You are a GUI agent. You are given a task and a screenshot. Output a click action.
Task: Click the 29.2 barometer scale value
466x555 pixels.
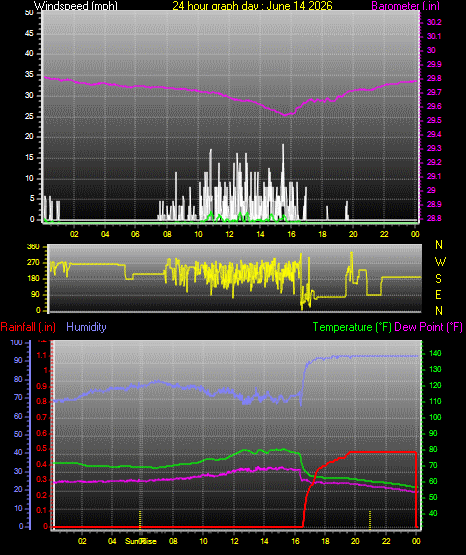tap(434, 162)
